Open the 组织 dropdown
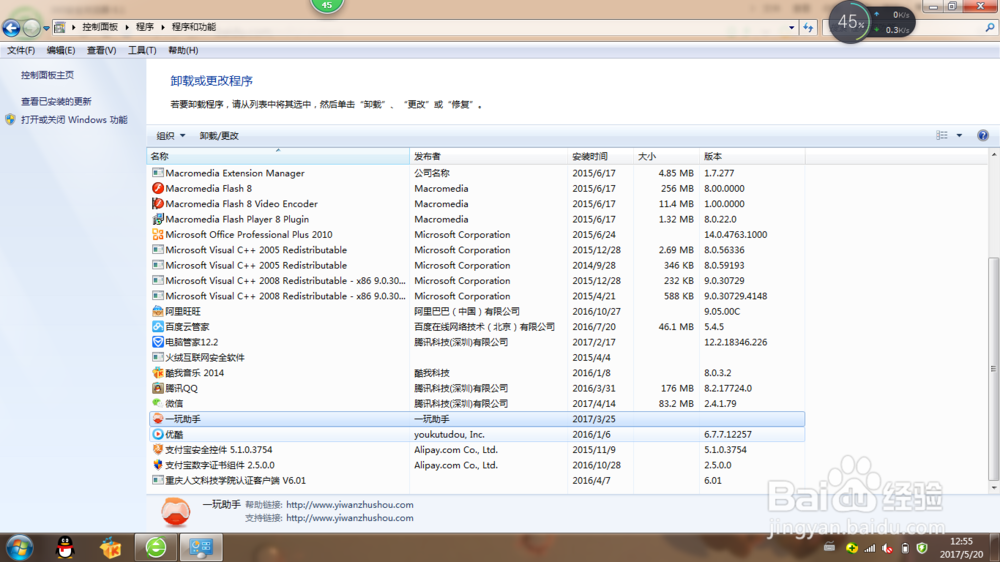1000x562 pixels. [170, 136]
